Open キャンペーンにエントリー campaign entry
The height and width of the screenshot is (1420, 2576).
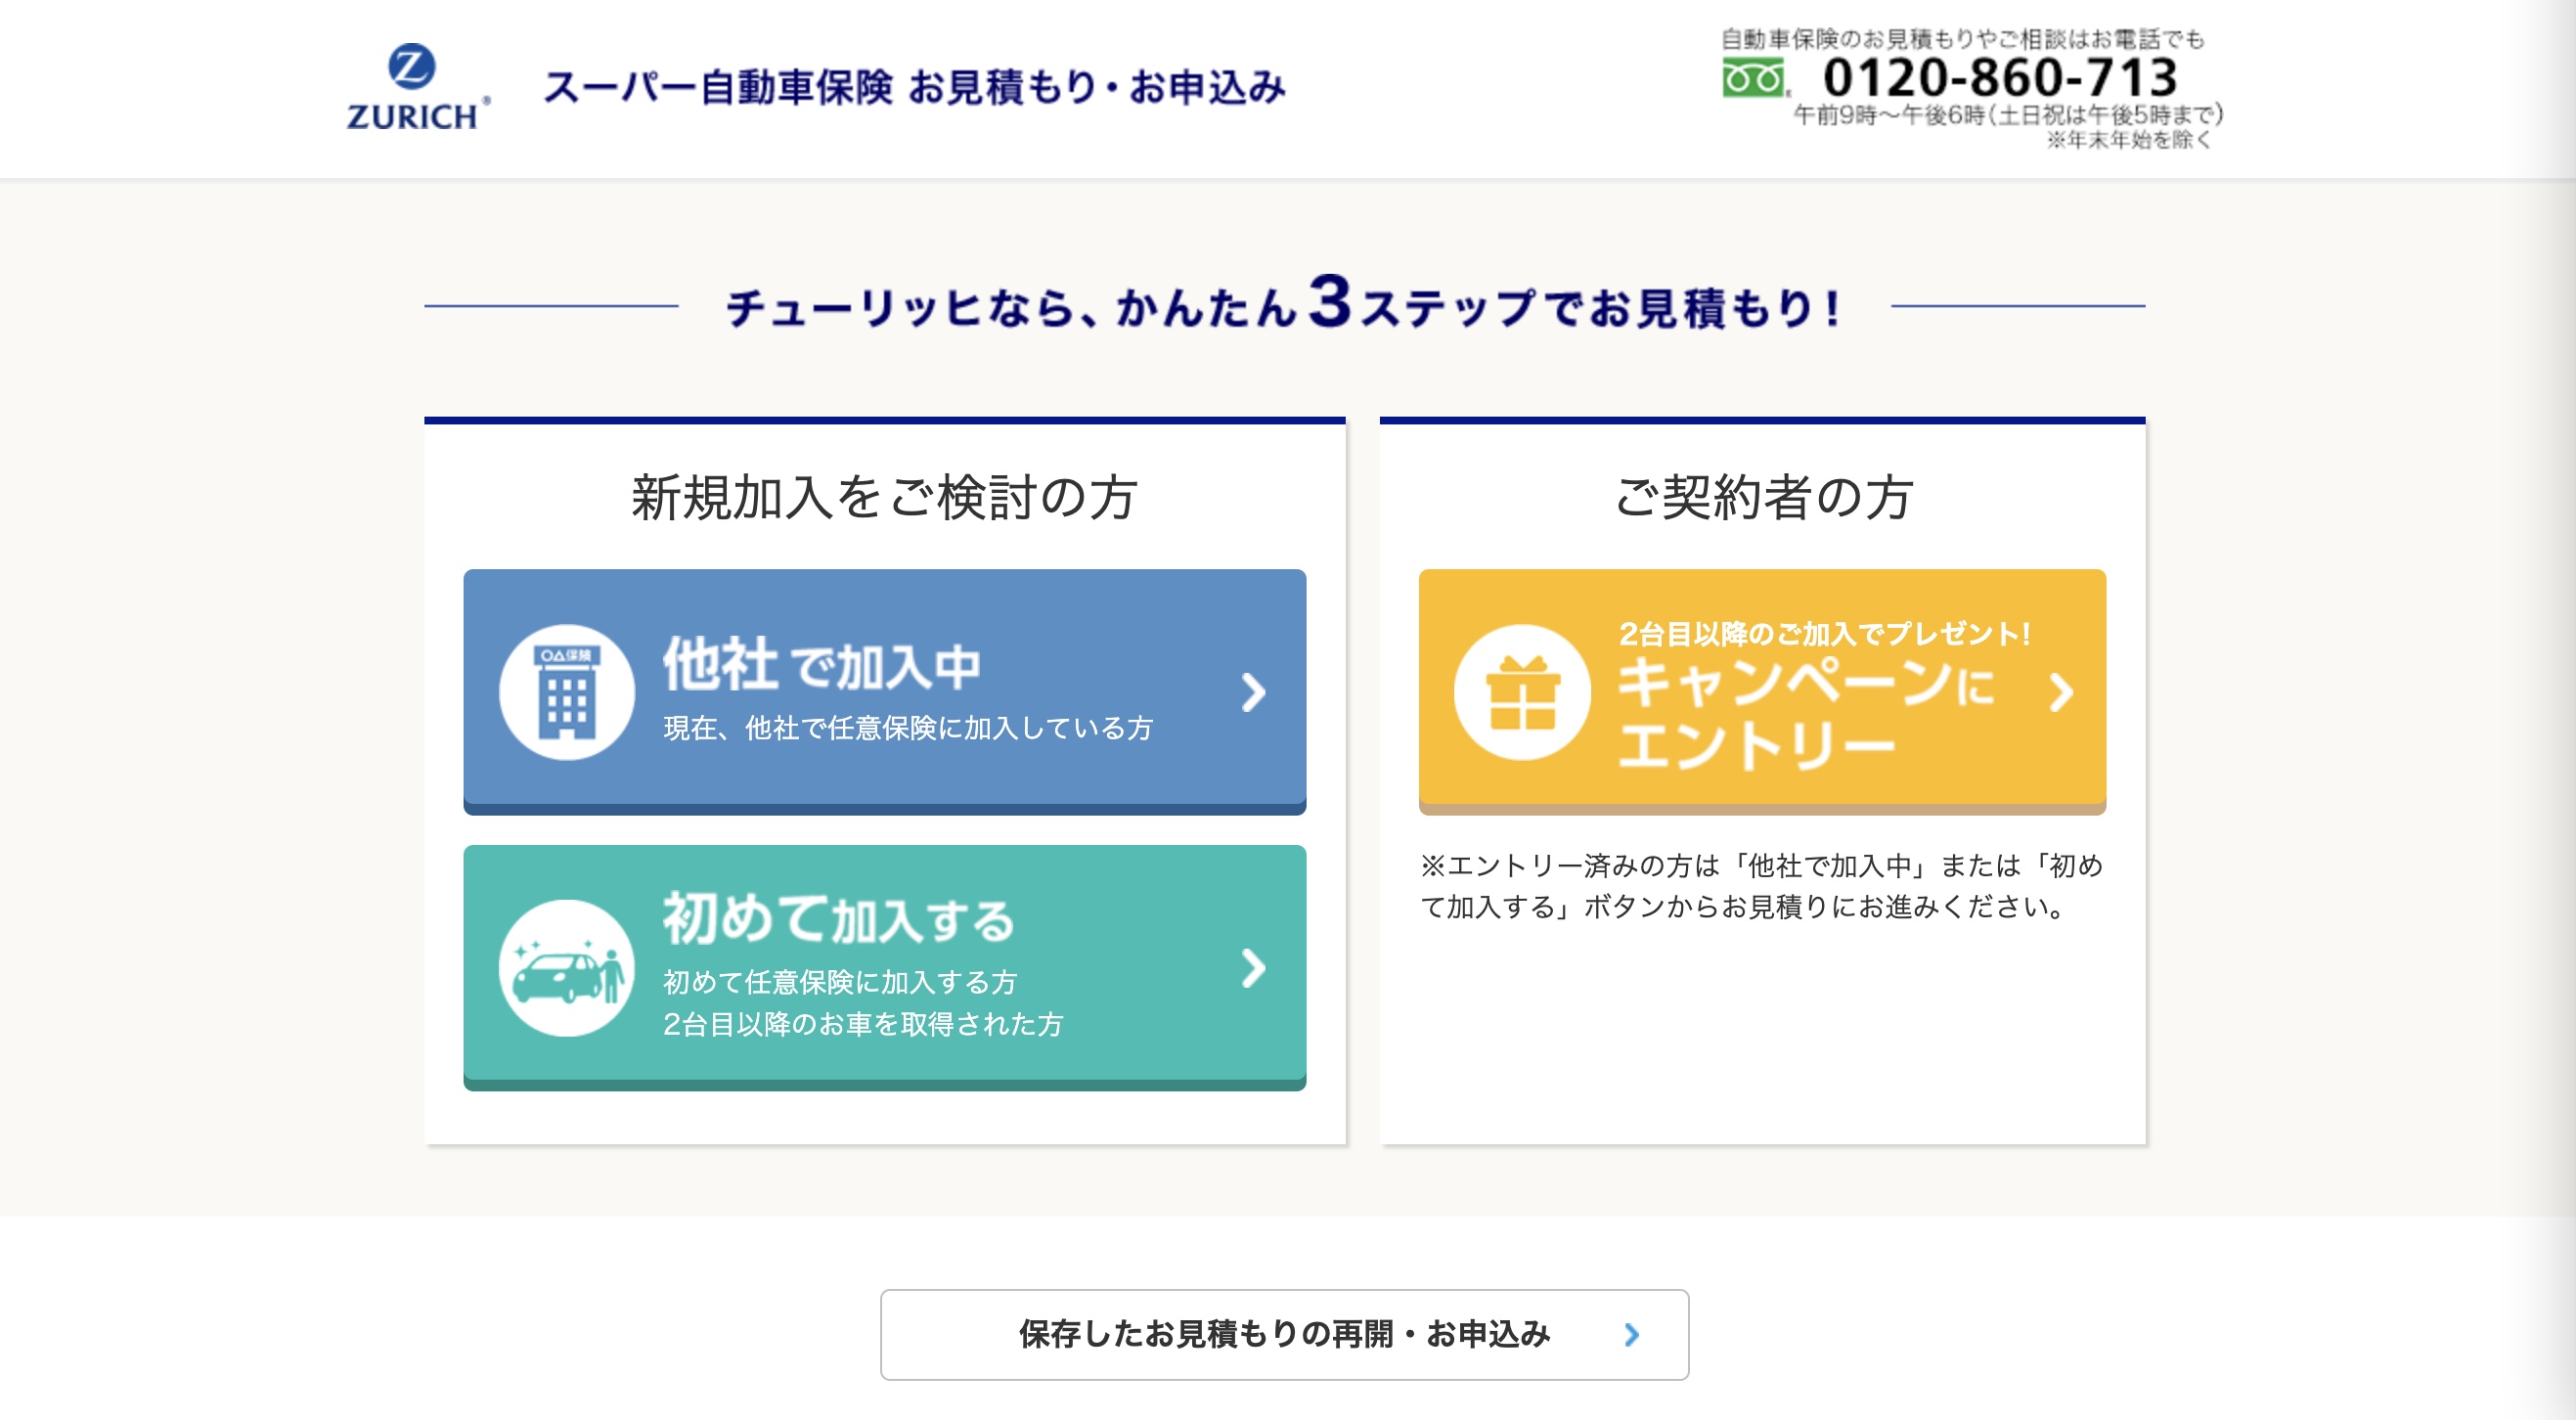(x=1762, y=690)
